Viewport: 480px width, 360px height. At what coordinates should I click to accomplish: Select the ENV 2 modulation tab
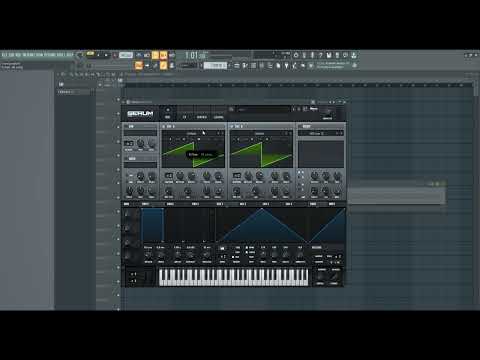pyautogui.click(x=170, y=204)
